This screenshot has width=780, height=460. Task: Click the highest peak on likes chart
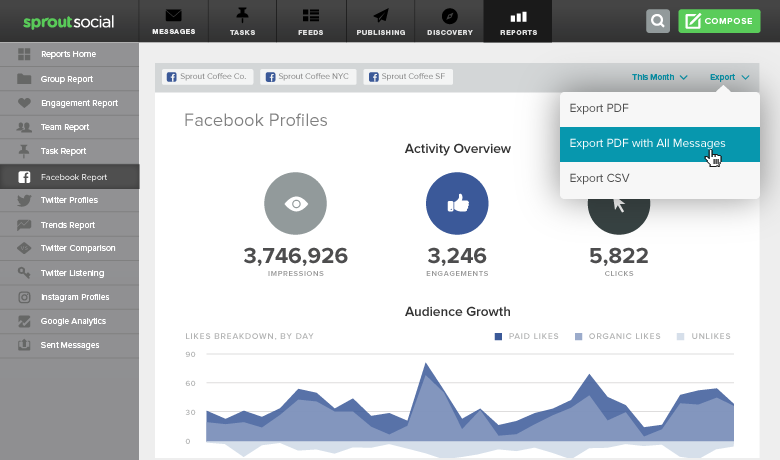click(x=426, y=364)
